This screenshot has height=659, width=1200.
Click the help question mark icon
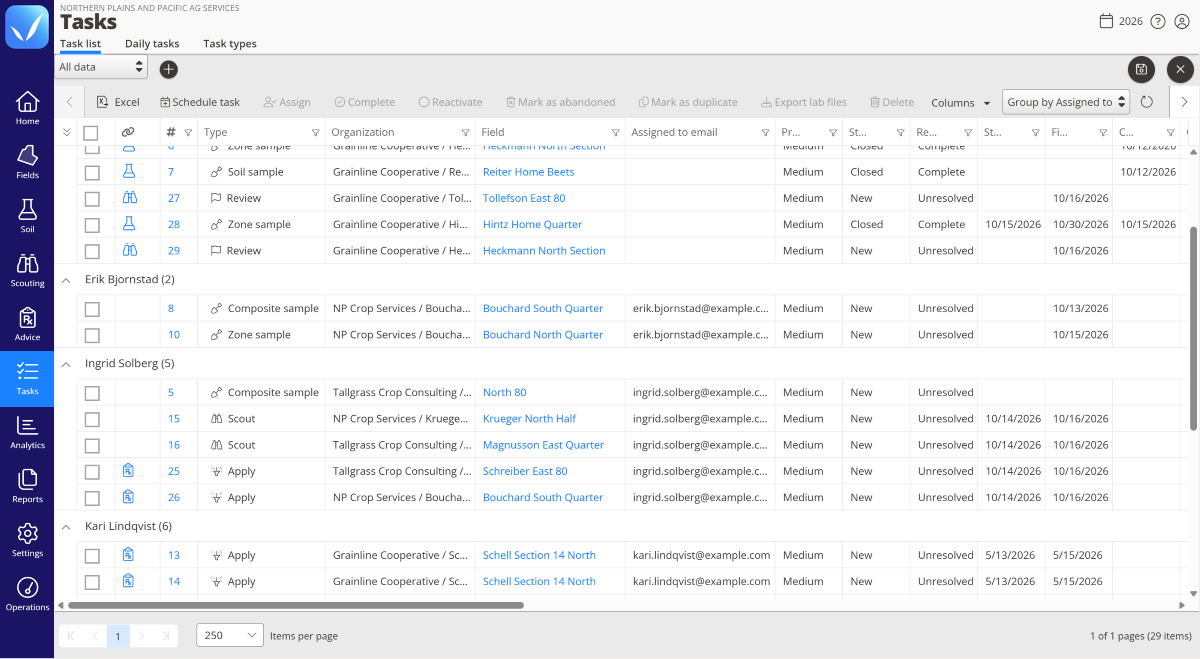(x=1158, y=21)
